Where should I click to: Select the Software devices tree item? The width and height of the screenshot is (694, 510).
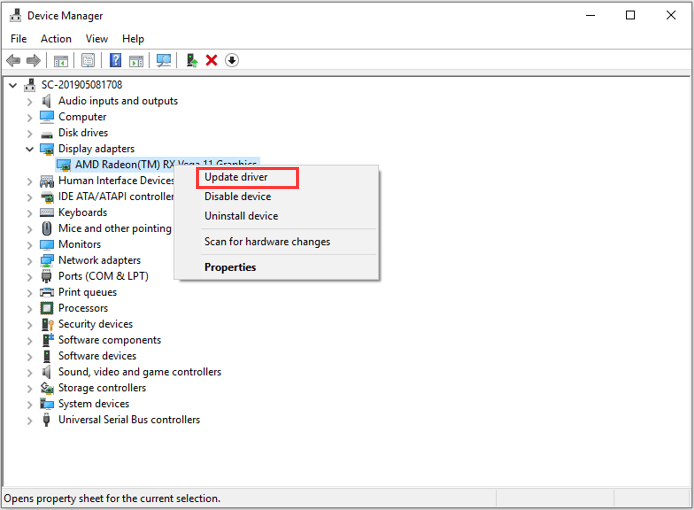[97, 356]
